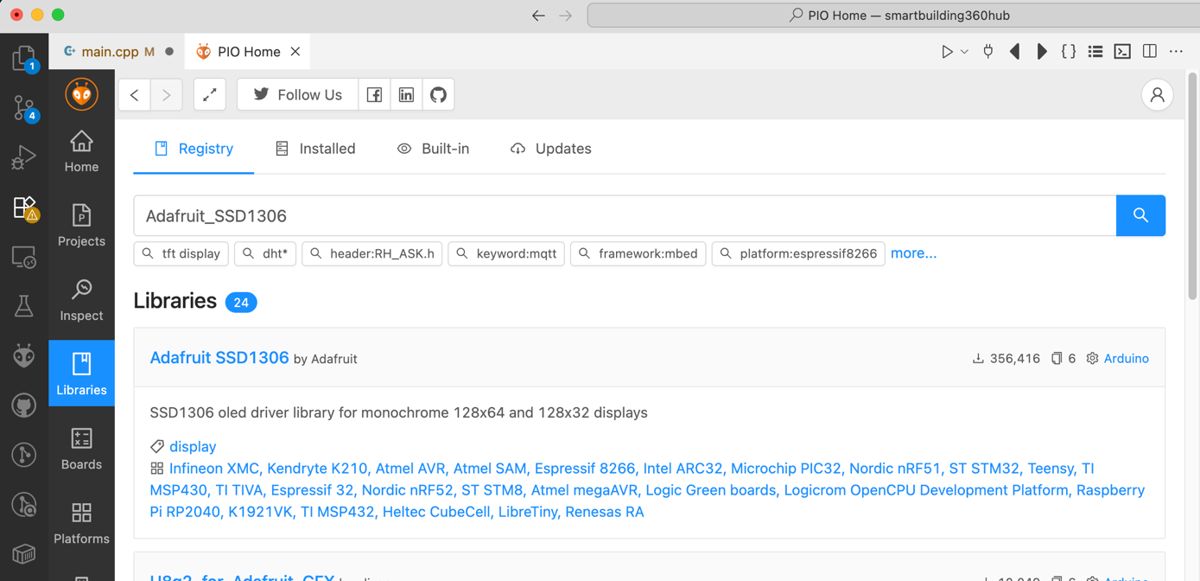Open Projects section in PIO sidebar
Screen dimensions: 1200x581
point(82,226)
